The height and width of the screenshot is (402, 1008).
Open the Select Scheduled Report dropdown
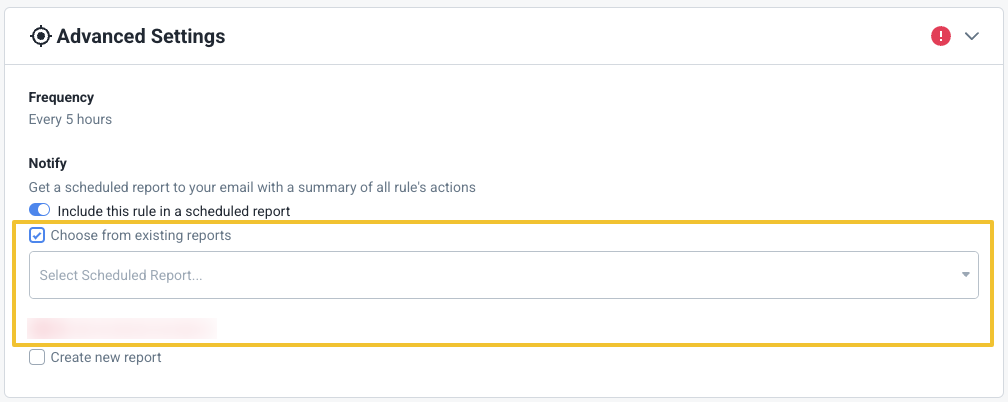click(503, 275)
